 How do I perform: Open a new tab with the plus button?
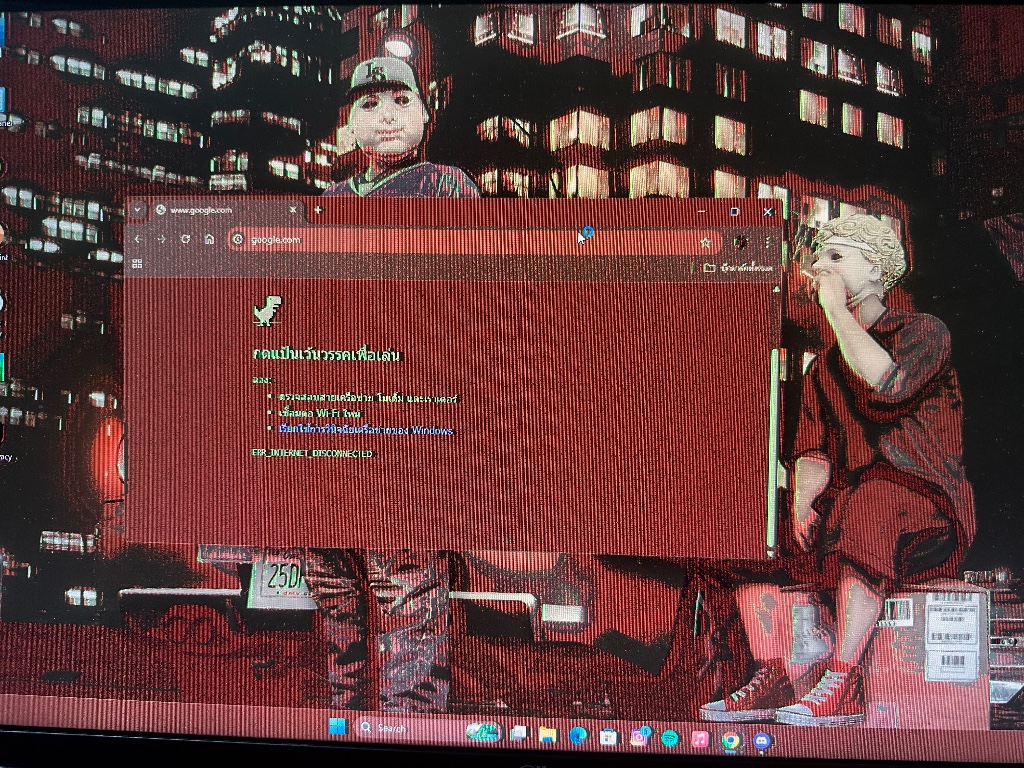tap(318, 210)
